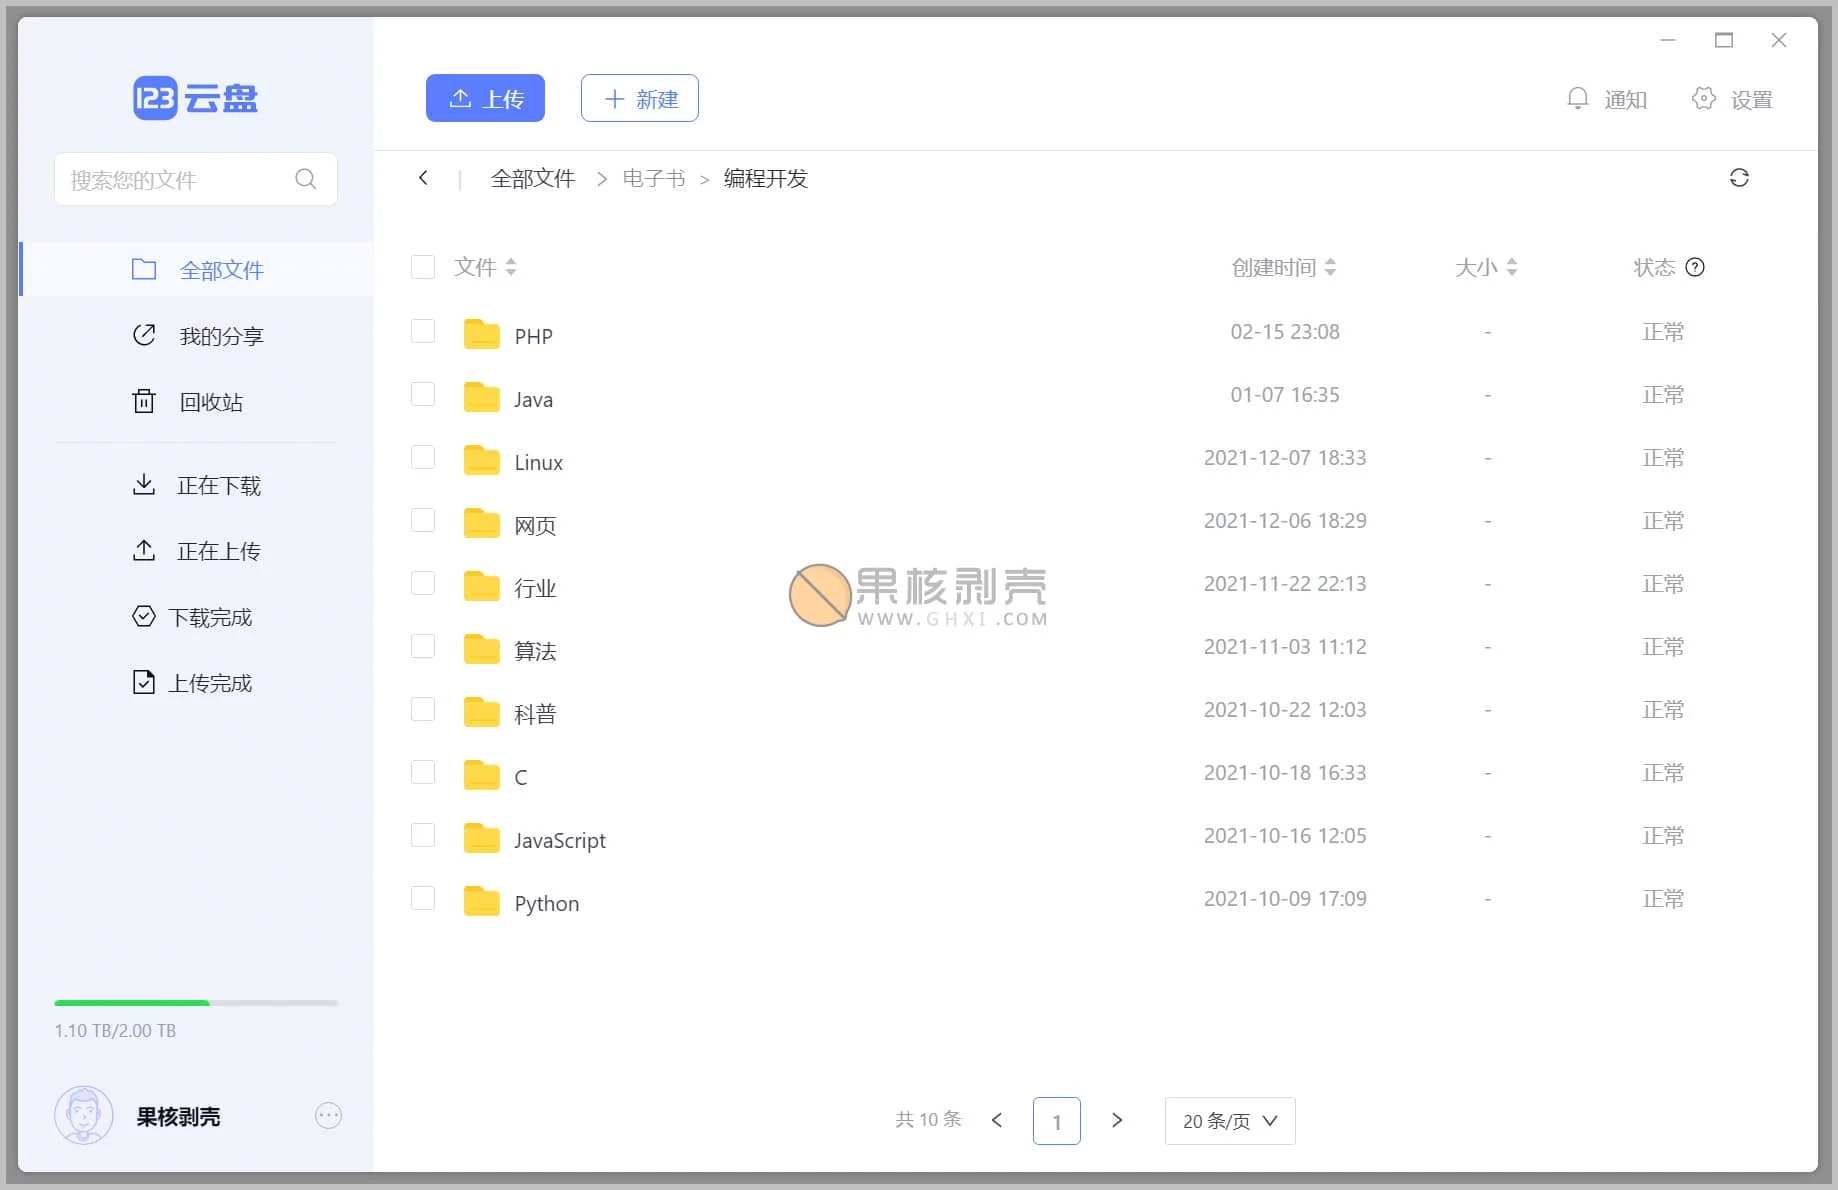Open the user more options ellipsis icon
The height and width of the screenshot is (1190, 1838).
pyautogui.click(x=328, y=1116)
